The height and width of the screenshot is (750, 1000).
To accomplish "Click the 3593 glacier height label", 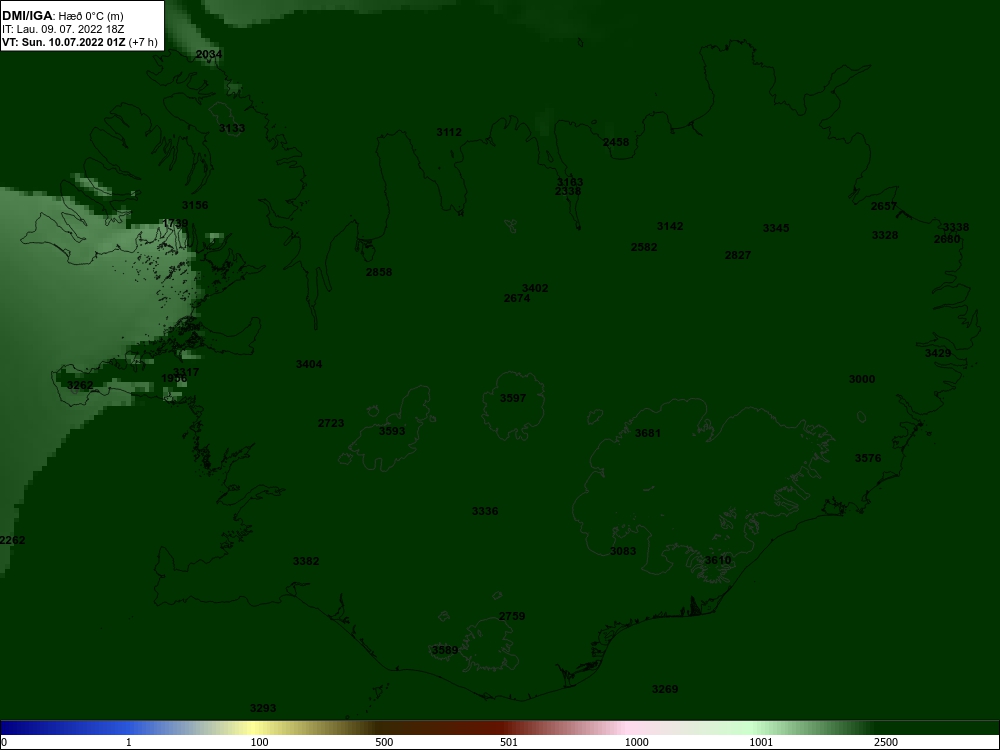I will [392, 431].
